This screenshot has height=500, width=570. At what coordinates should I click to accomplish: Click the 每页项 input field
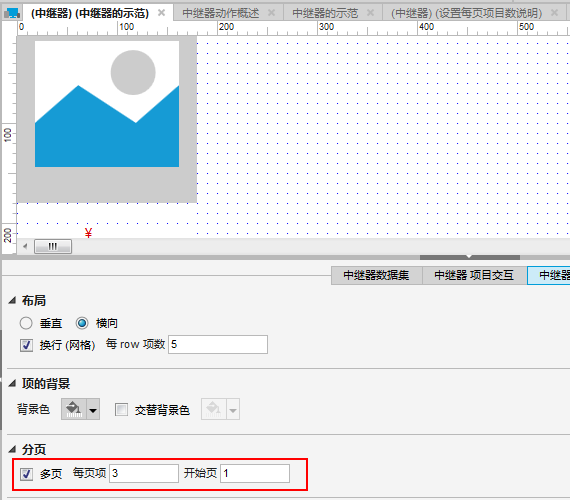pos(144,473)
